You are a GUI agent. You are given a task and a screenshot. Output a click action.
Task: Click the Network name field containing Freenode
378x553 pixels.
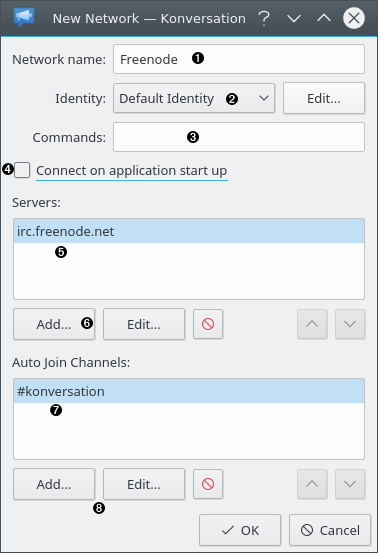click(239, 59)
